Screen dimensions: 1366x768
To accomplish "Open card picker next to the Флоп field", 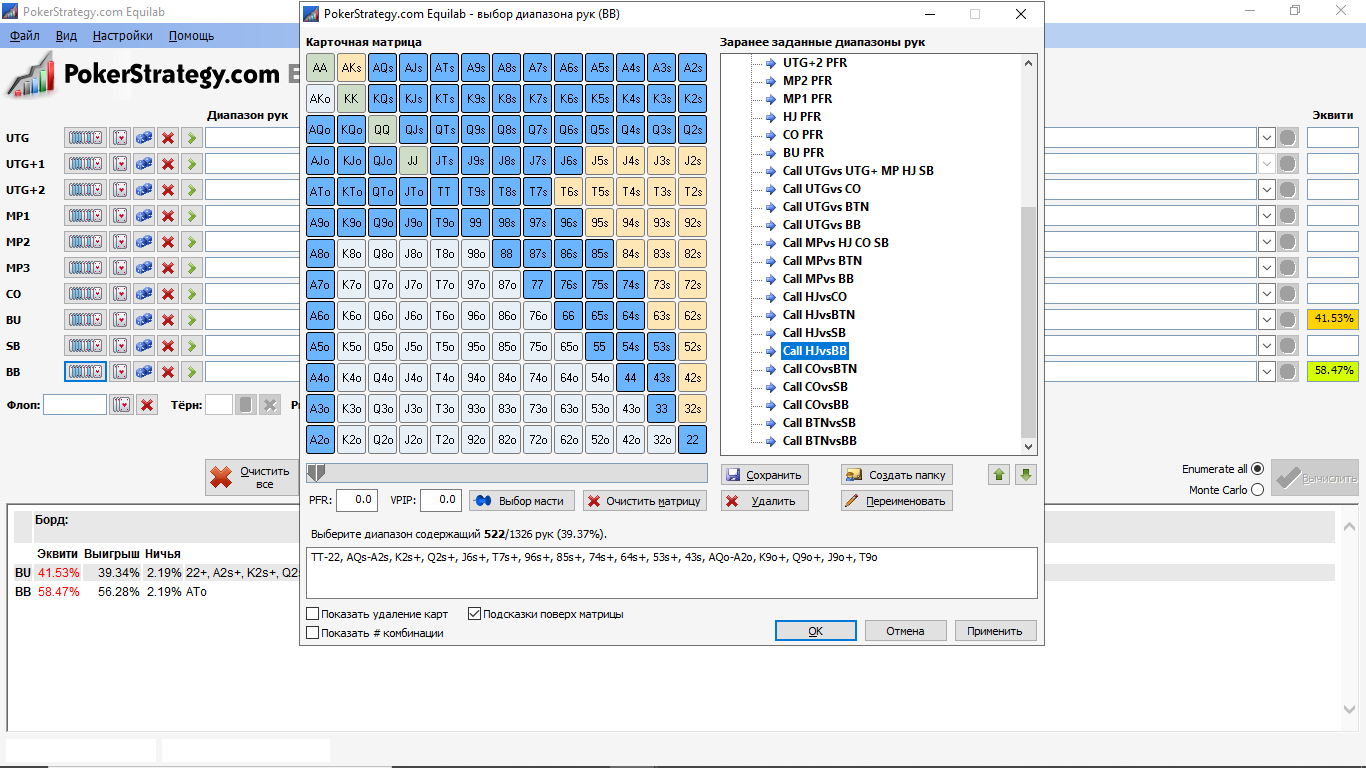I will tap(122, 405).
